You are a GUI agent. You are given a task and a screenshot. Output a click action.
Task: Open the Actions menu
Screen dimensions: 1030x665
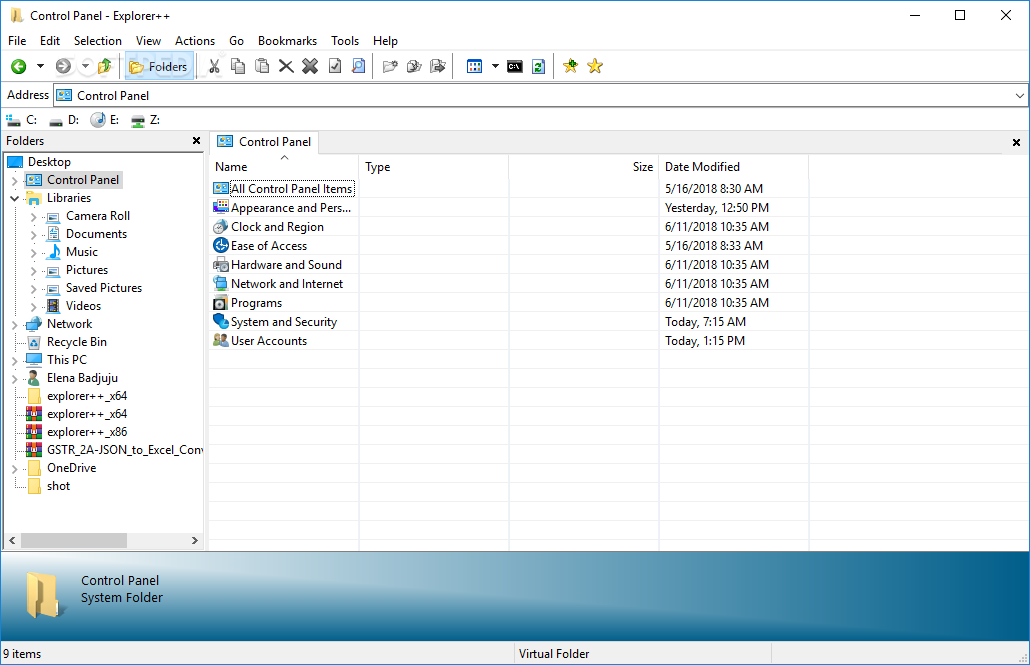194,41
